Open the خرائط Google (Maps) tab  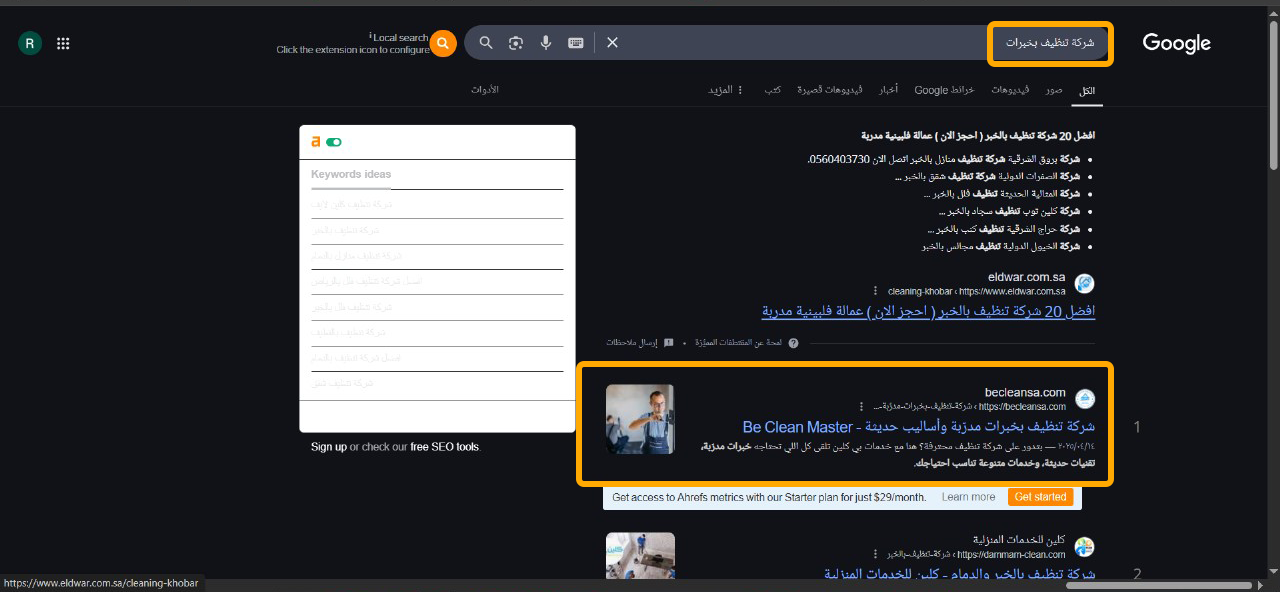click(x=944, y=90)
